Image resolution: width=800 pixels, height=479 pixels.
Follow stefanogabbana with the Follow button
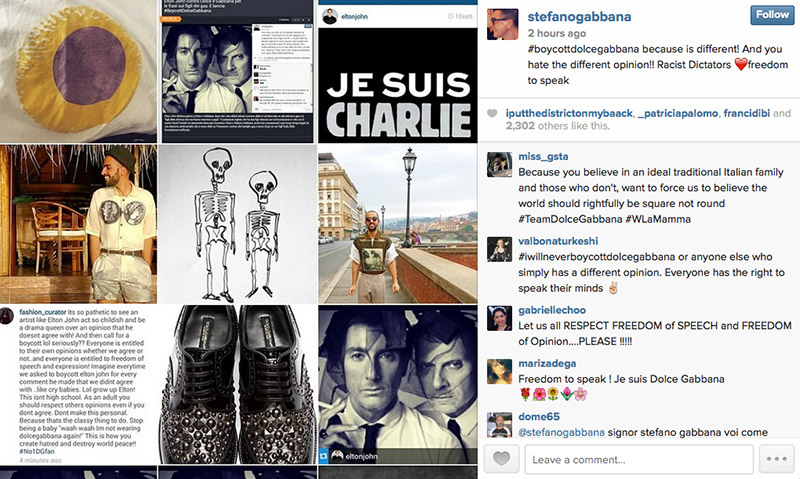[x=772, y=15]
